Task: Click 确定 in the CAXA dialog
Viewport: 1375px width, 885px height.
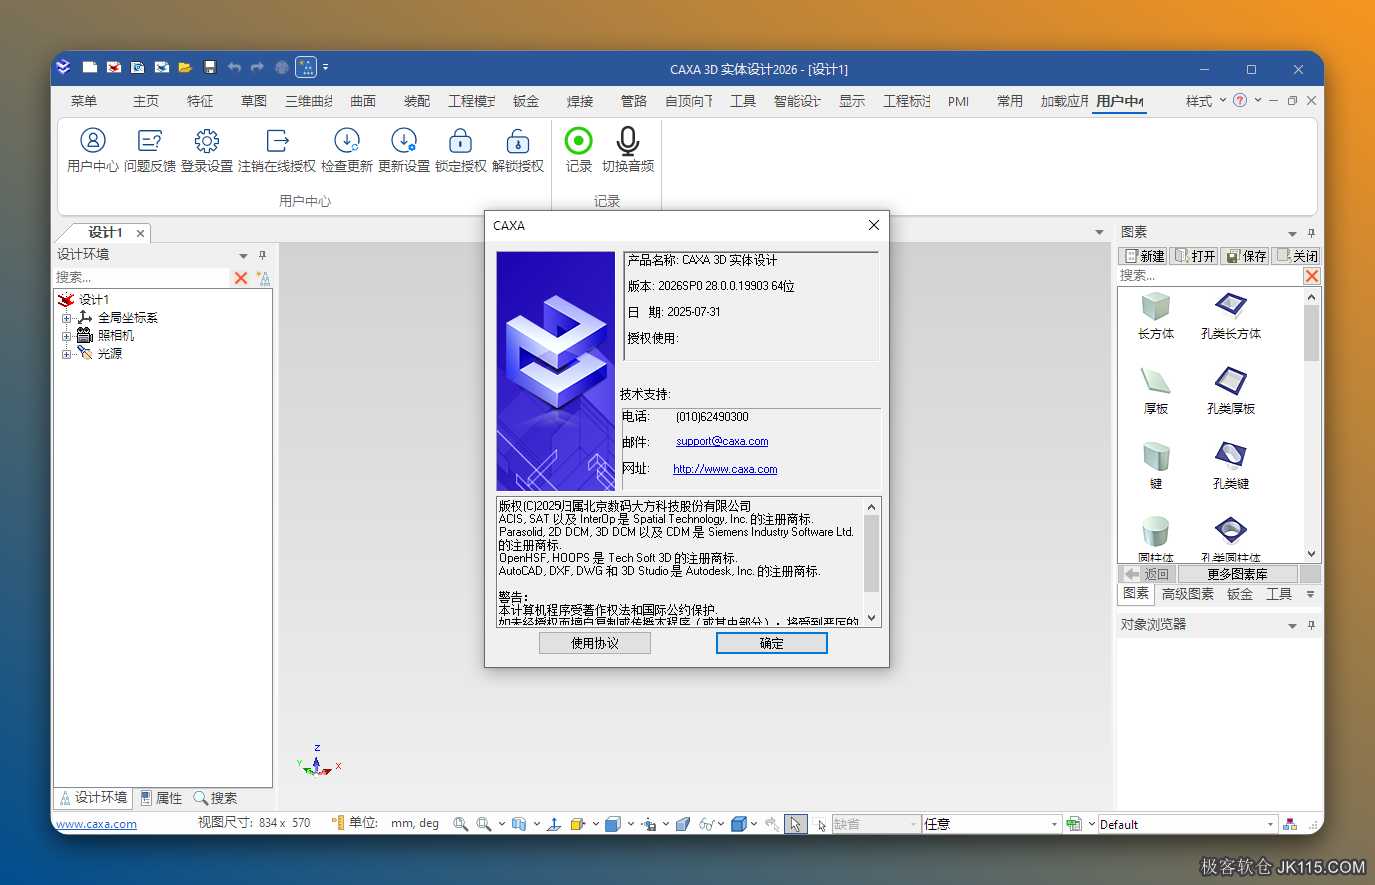Action: coord(771,643)
